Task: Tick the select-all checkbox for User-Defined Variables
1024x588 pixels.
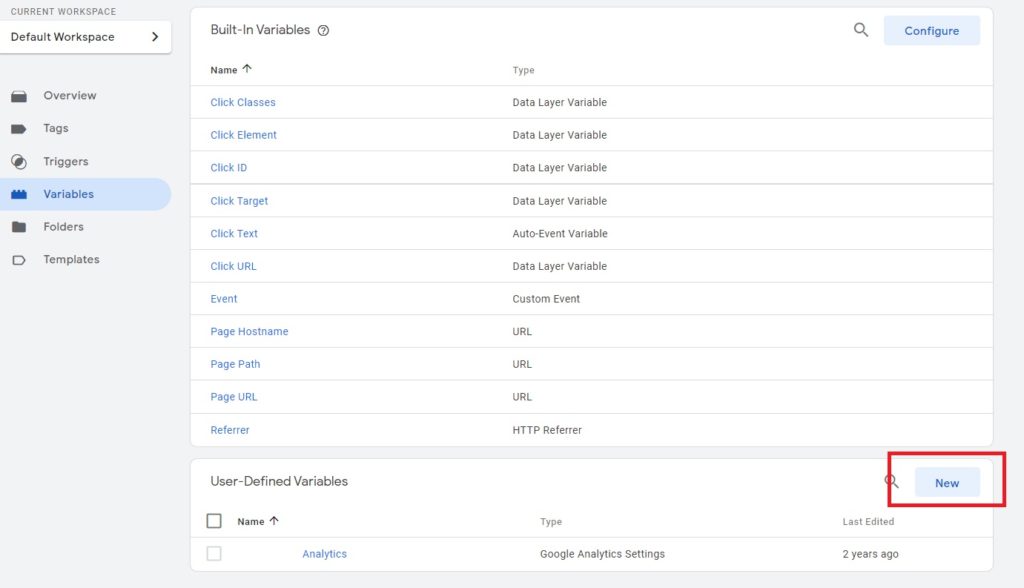Action: pyautogui.click(x=214, y=521)
